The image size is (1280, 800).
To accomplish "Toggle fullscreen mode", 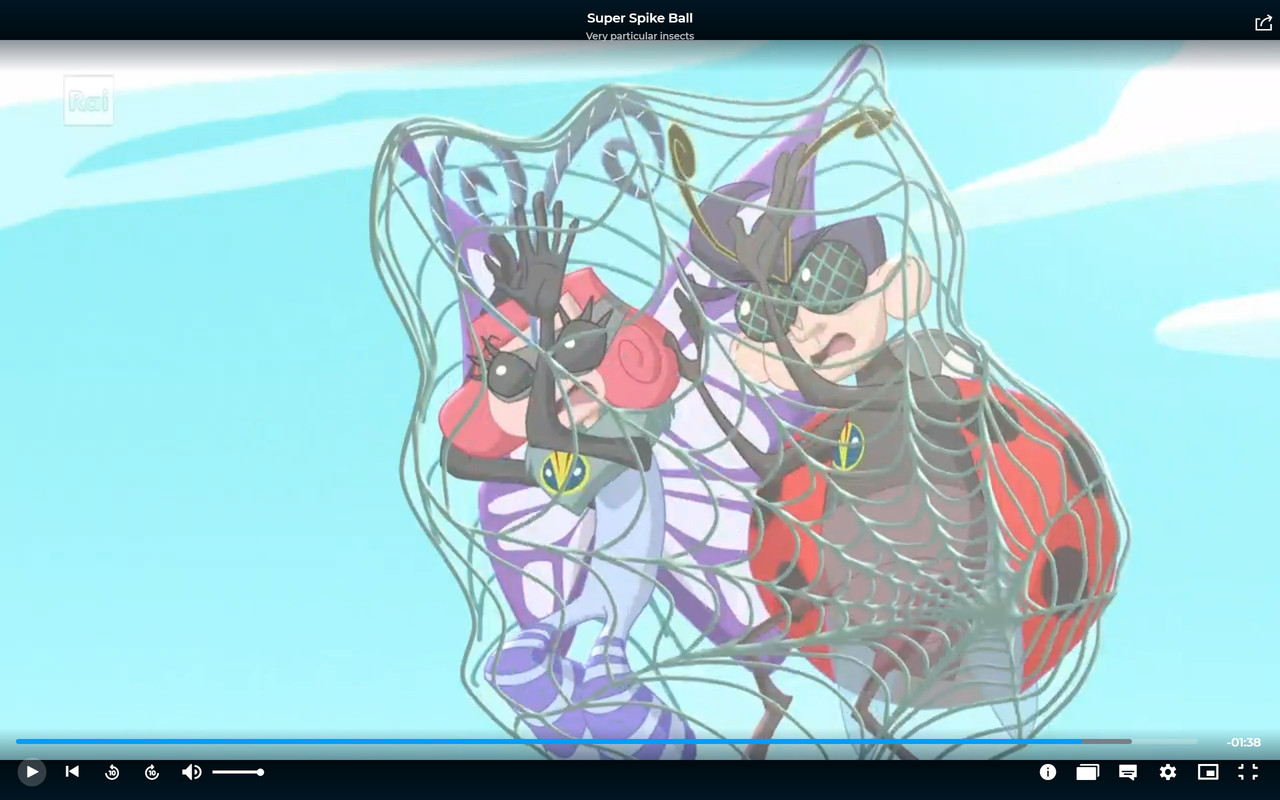I will point(1248,772).
